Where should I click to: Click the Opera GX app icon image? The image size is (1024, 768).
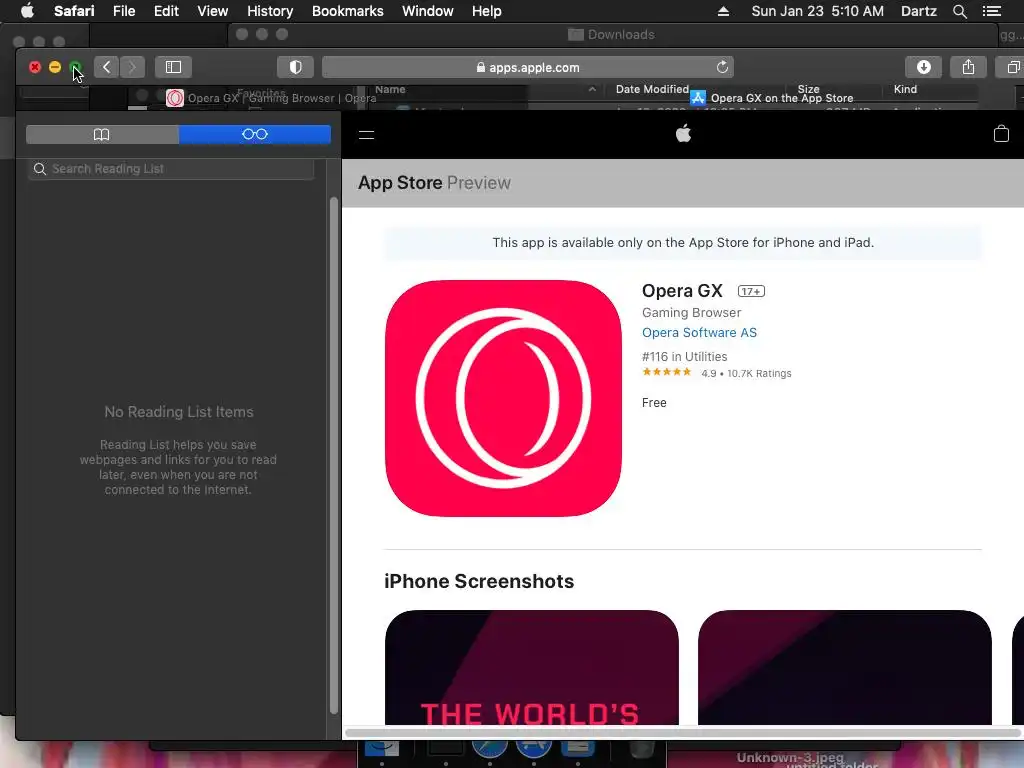tap(504, 398)
